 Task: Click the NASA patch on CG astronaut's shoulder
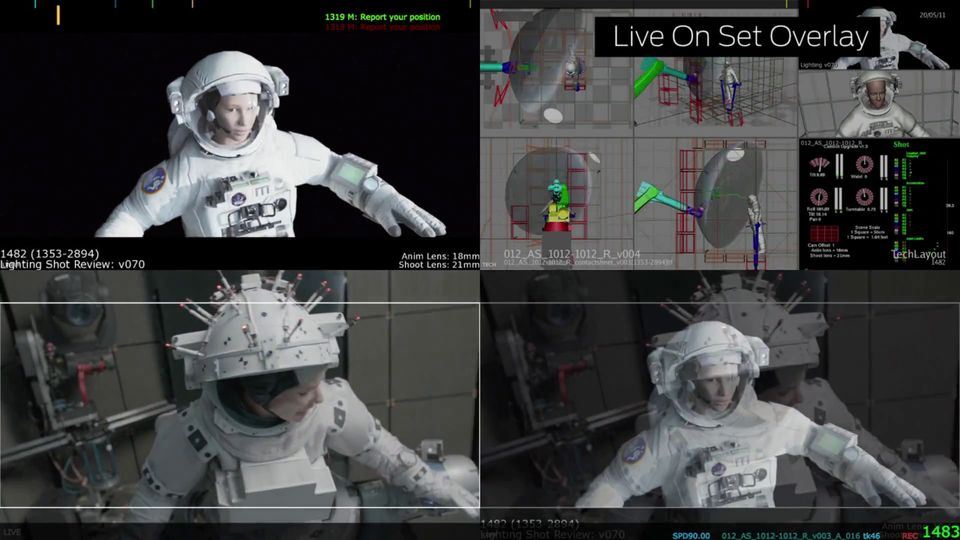pyautogui.click(x=153, y=180)
